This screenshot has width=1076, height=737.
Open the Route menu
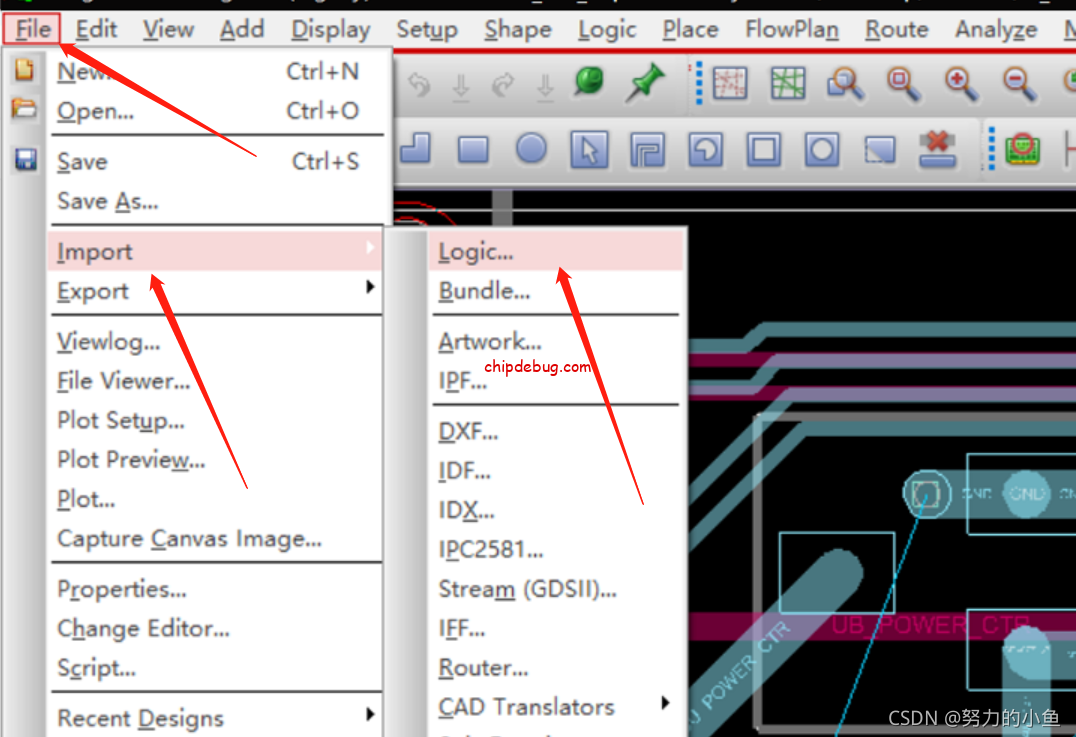coord(896,30)
